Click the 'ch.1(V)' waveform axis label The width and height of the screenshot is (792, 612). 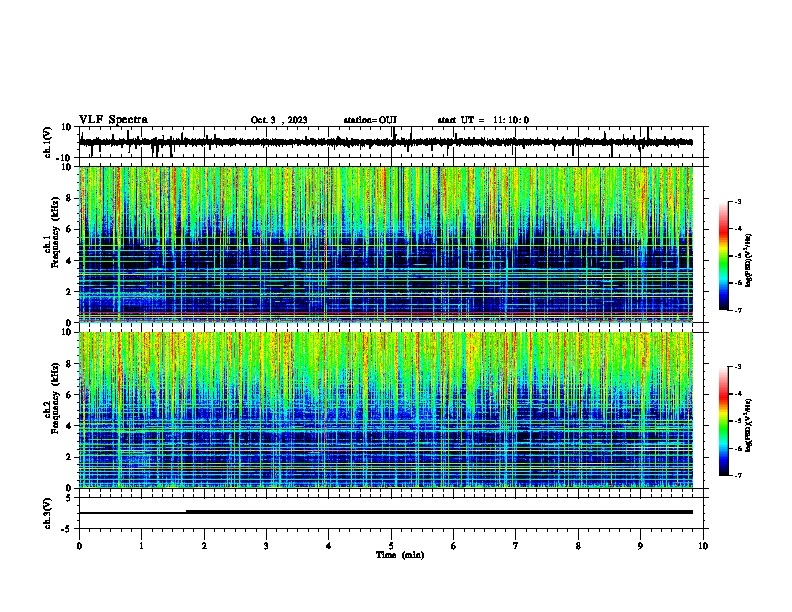point(48,142)
